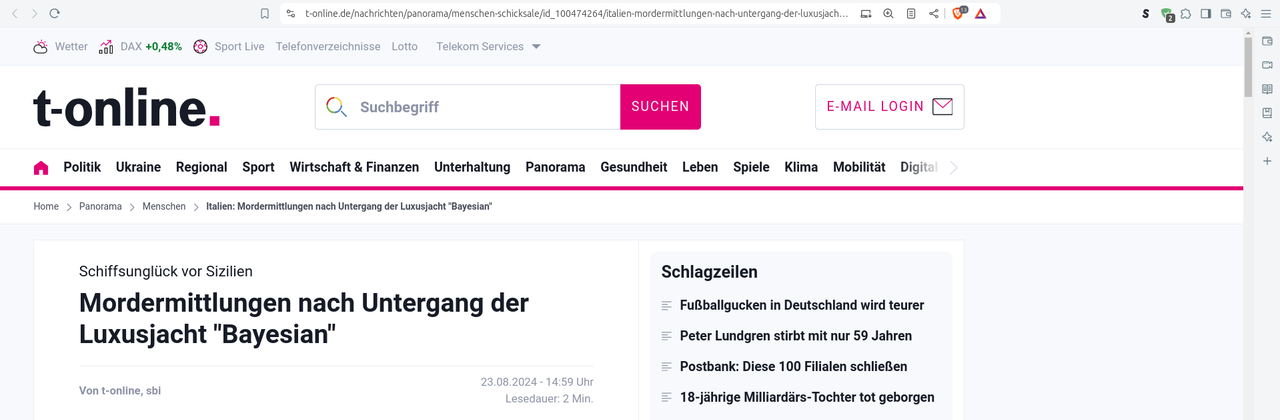Open headline Postbank: Diese 100 Filialen schließen

click(794, 366)
